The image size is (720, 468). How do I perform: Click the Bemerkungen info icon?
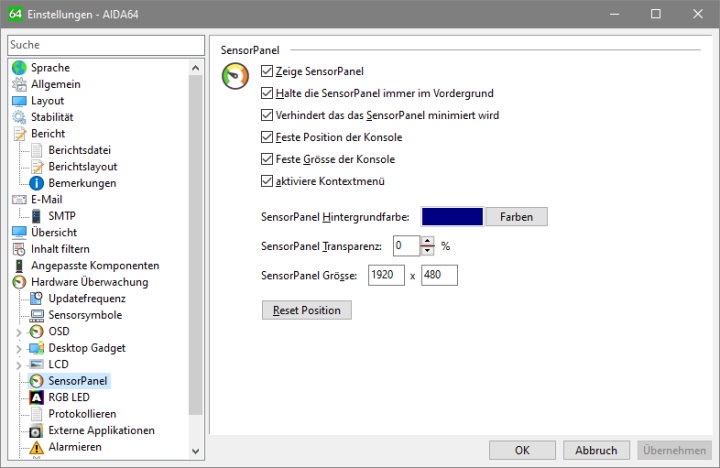37,183
